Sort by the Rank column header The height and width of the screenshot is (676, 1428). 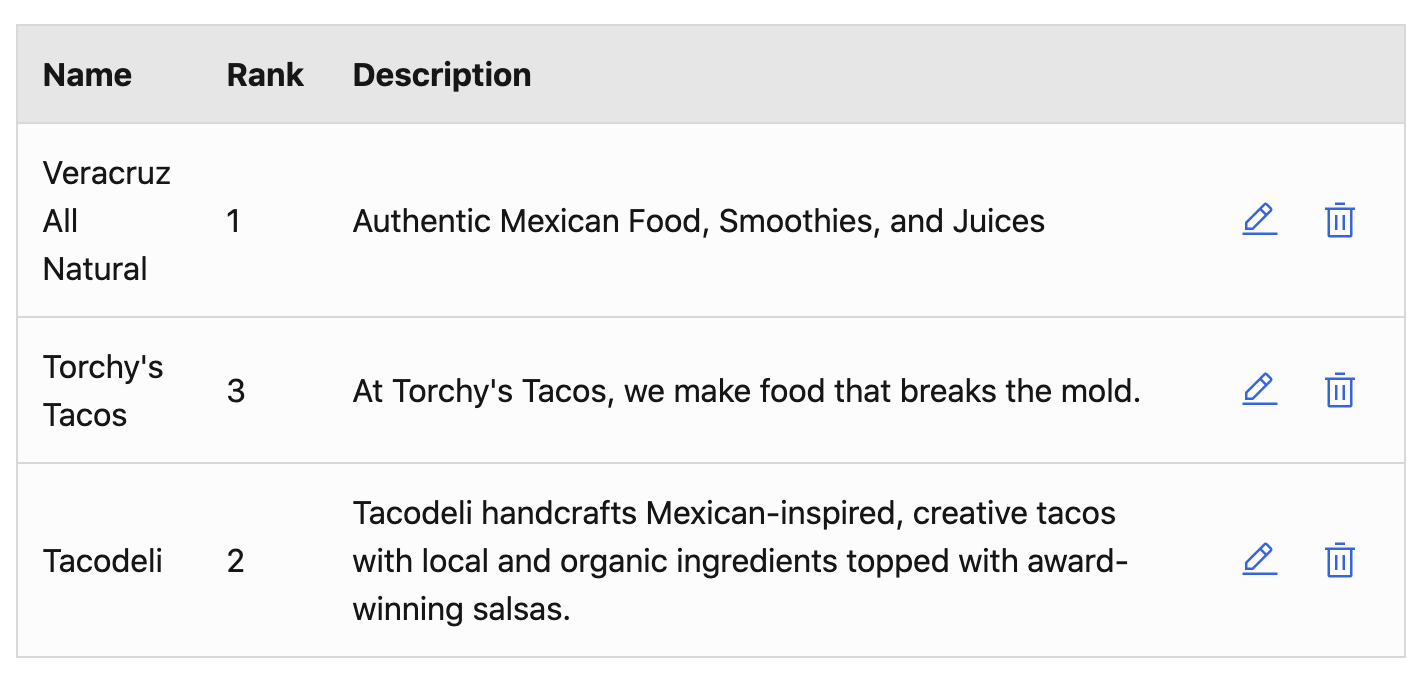pos(265,75)
